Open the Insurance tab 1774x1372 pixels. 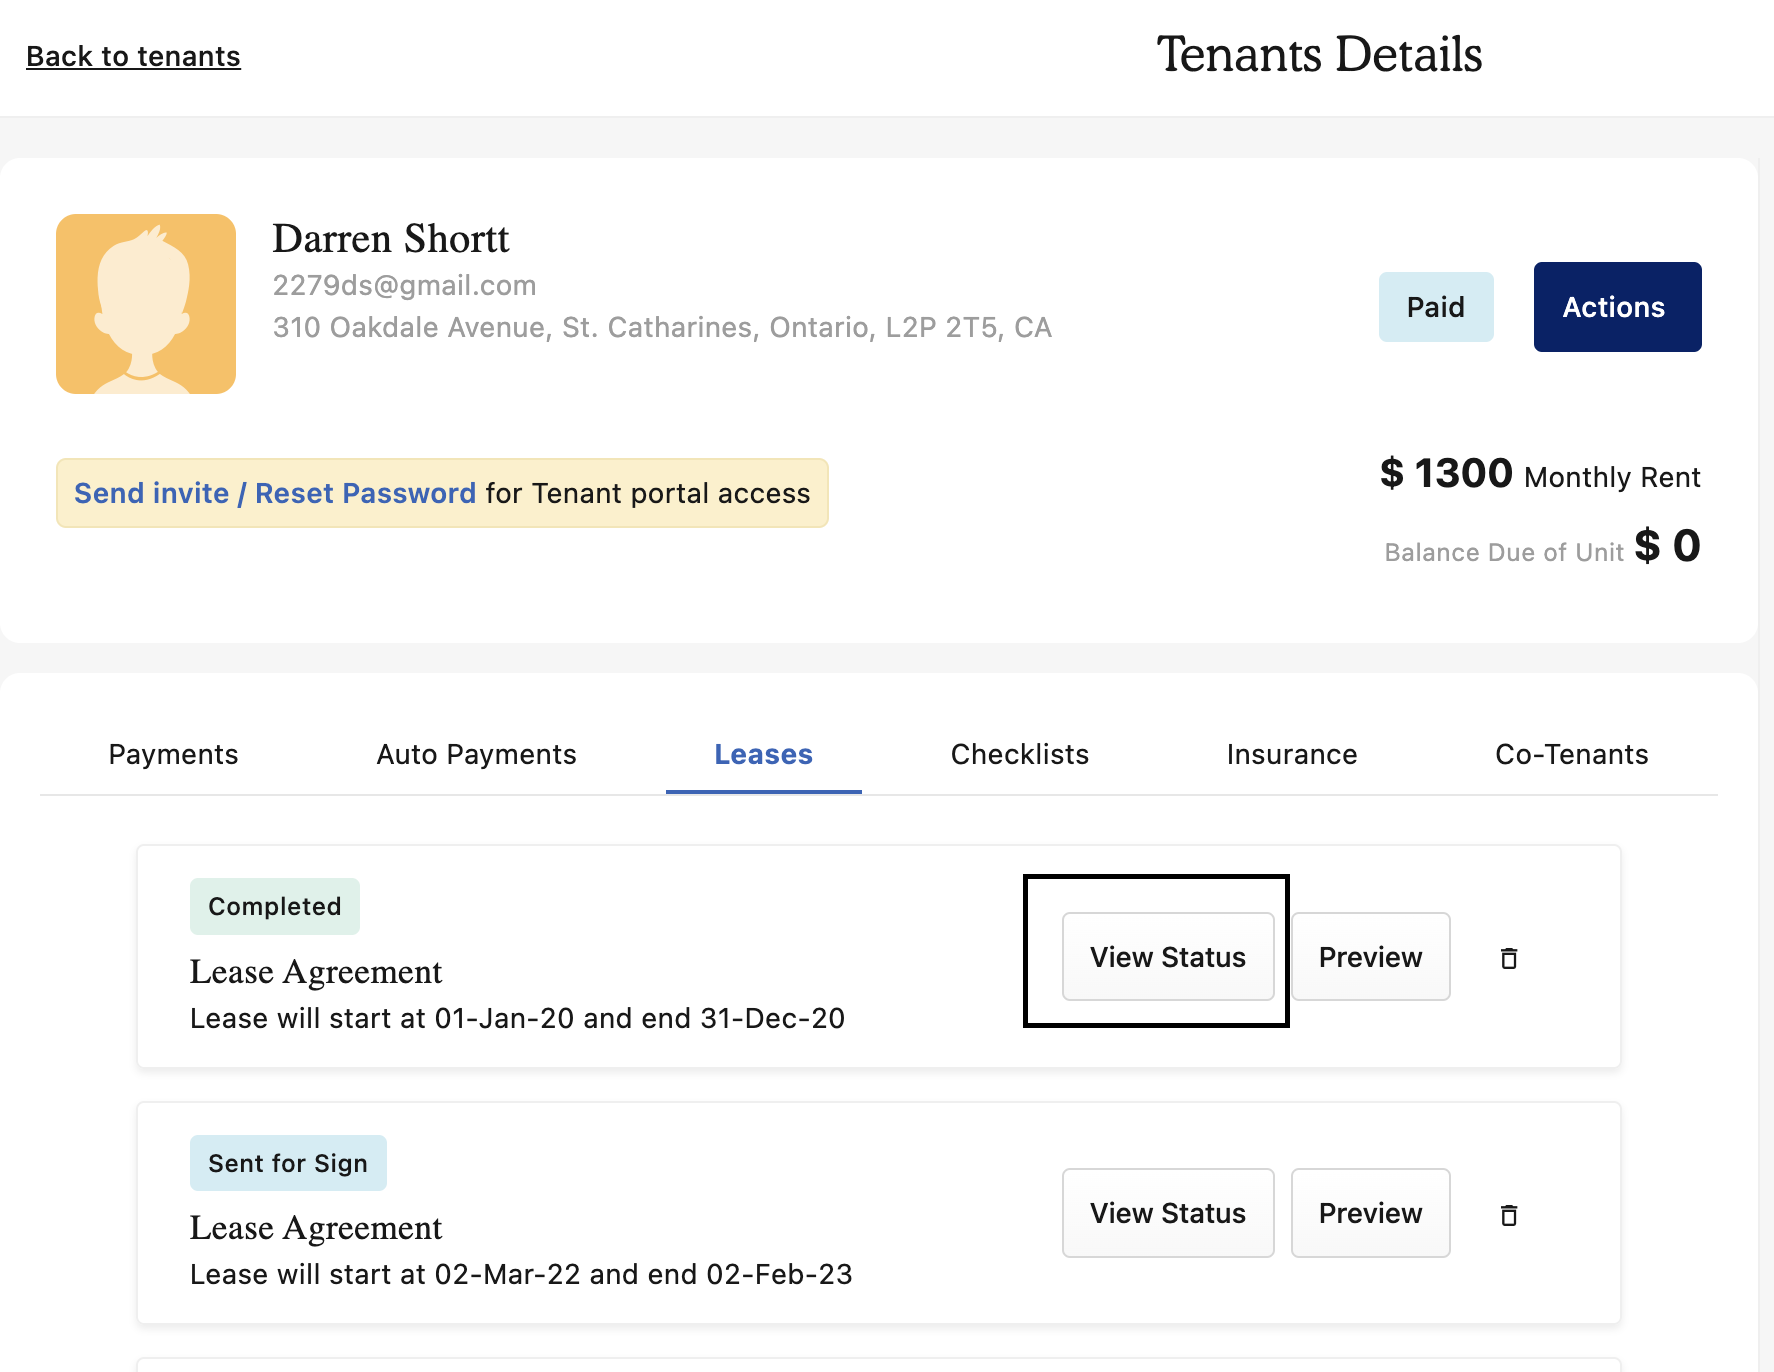(1291, 754)
